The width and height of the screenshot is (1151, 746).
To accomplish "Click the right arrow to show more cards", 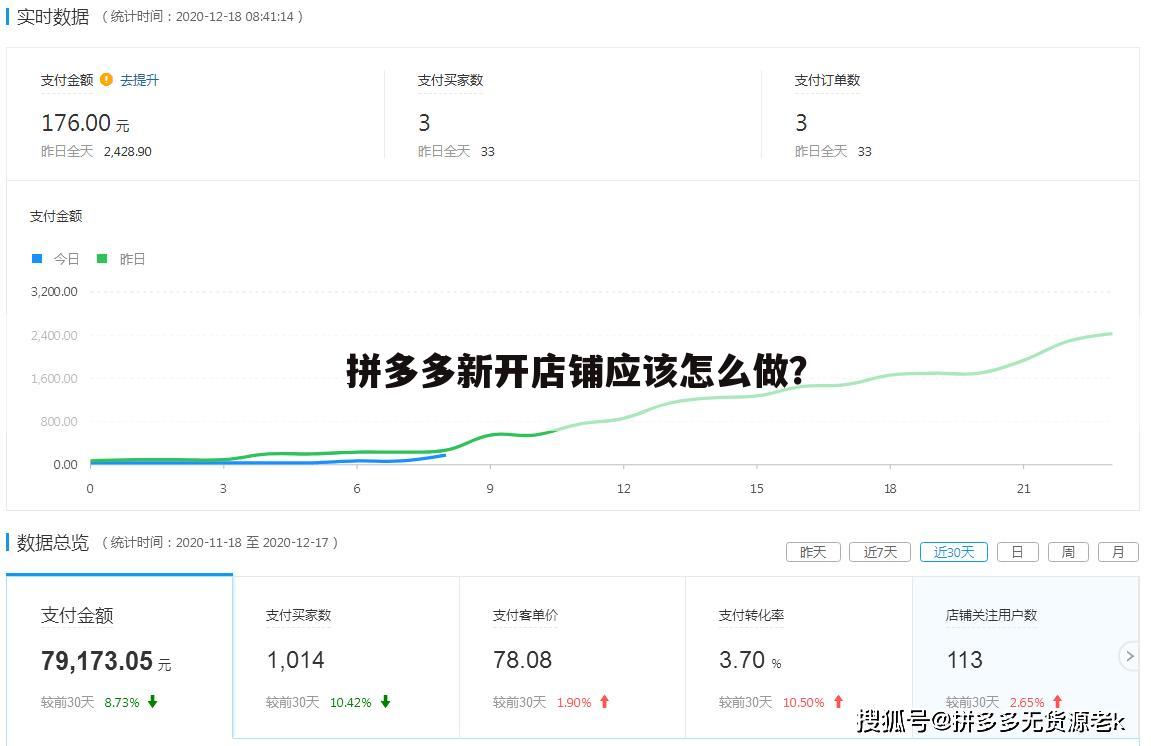I will click(x=1130, y=656).
